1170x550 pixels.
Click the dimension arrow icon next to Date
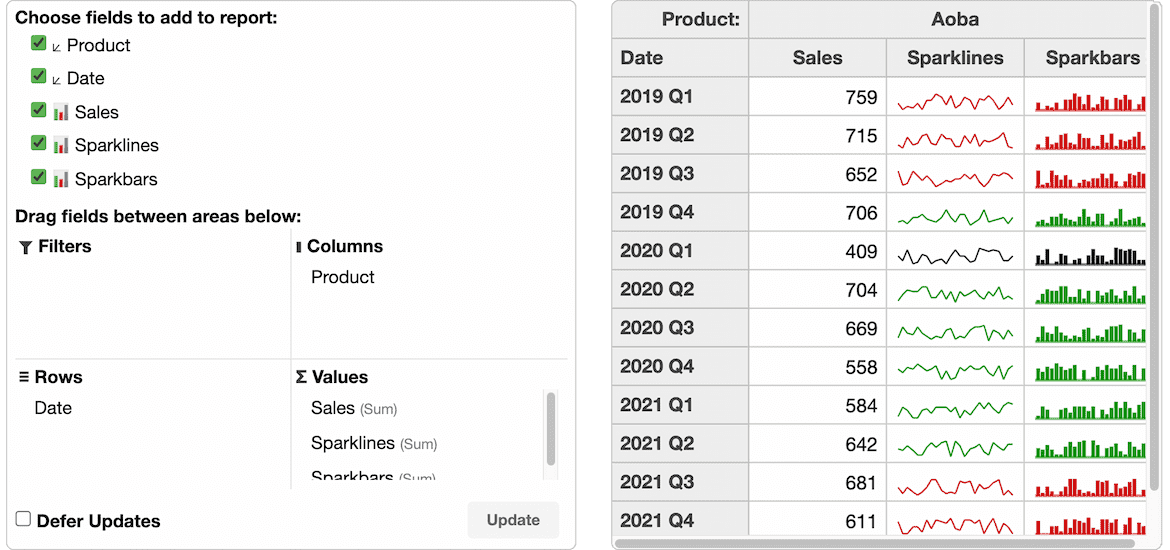point(57,81)
